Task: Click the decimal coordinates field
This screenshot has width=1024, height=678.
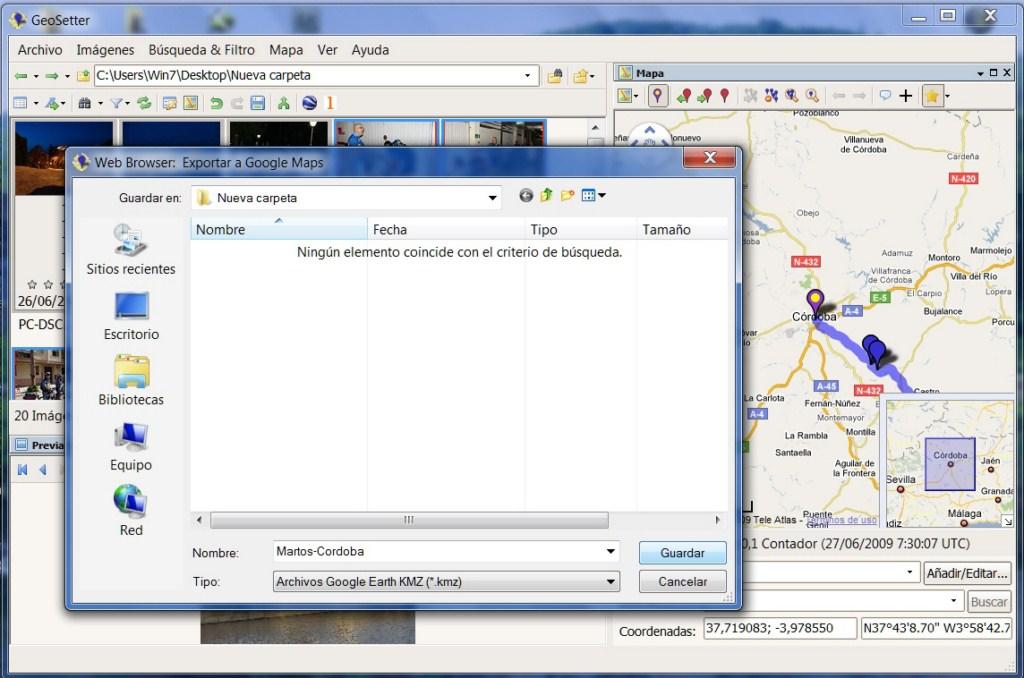Action: click(780, 628)
